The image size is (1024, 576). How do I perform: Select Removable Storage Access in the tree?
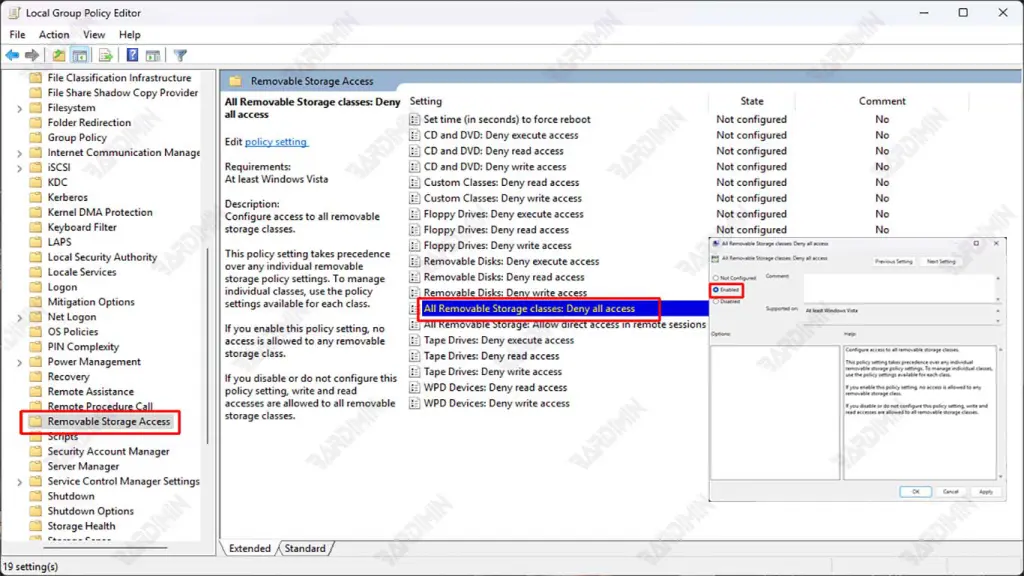click(x=108, y=422)
